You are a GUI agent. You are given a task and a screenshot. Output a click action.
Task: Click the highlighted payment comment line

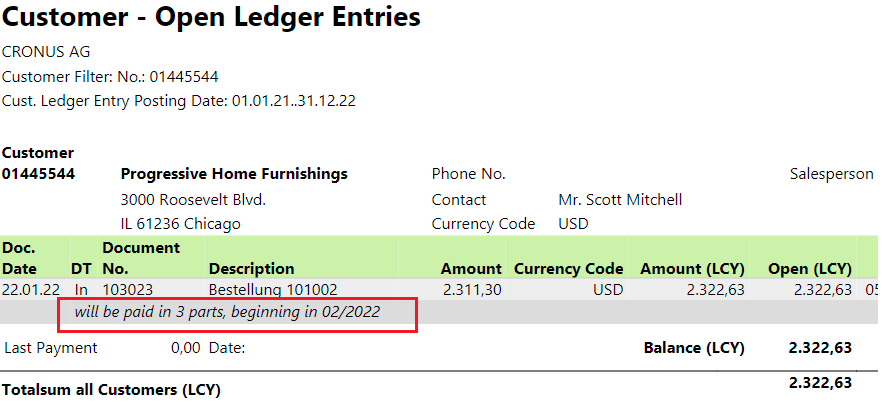click(x=227, y=312)
